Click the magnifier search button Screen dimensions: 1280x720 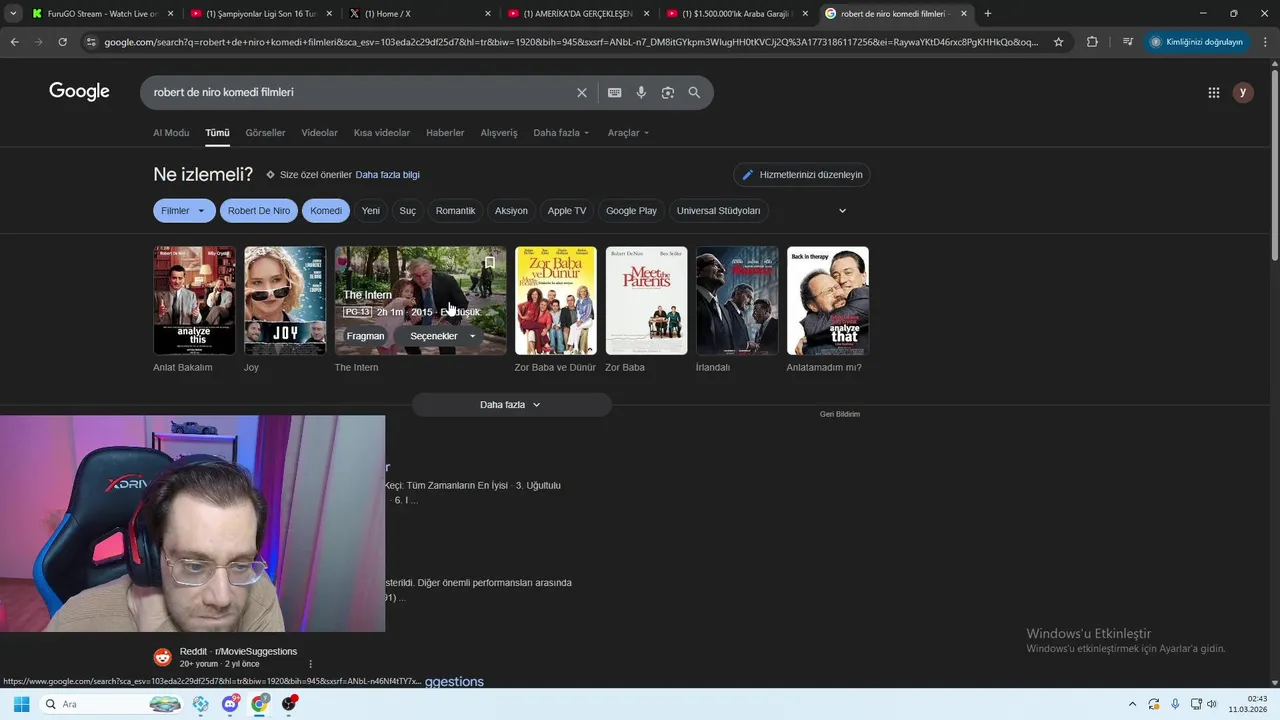[x=694, y=93]
